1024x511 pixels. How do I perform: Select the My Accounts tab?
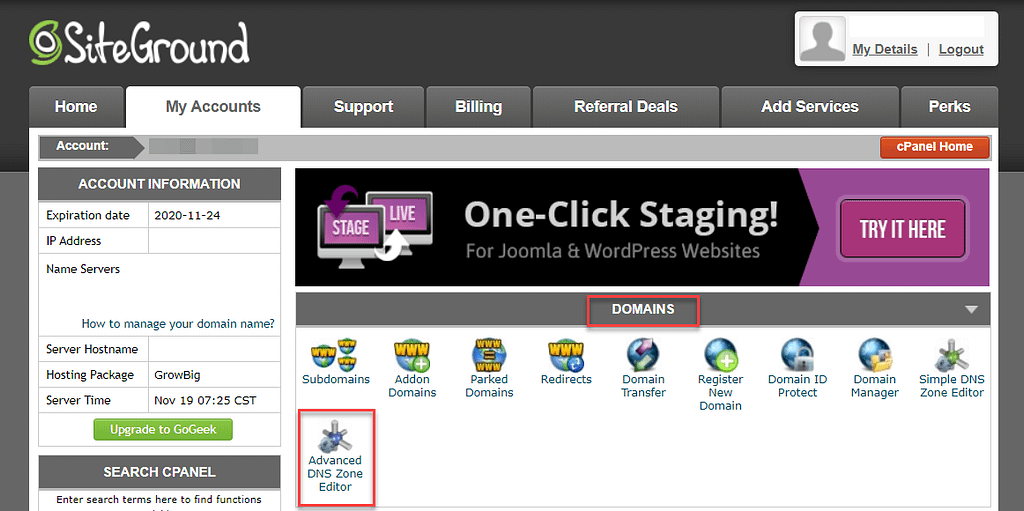tap(213, 107)
